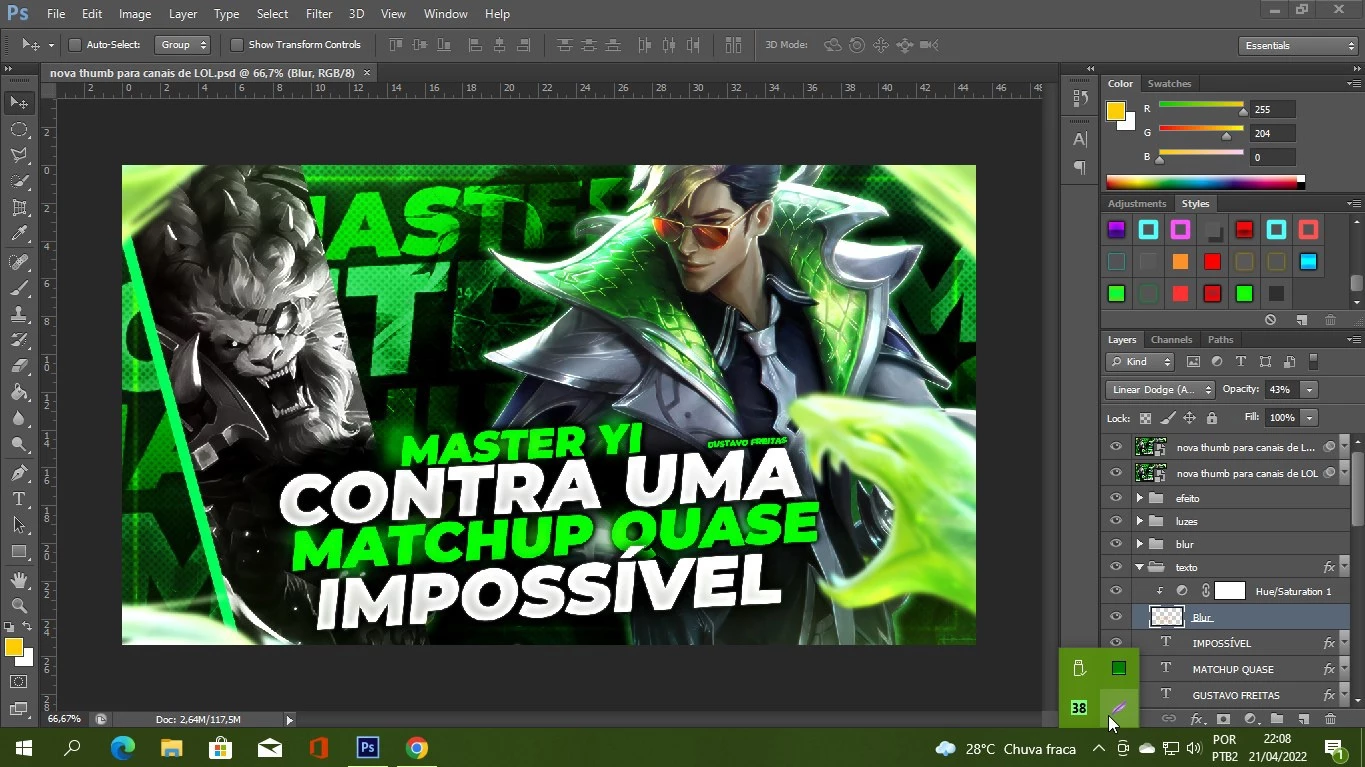
Task: Select the Path Selection tool
Action: [19, 525]
